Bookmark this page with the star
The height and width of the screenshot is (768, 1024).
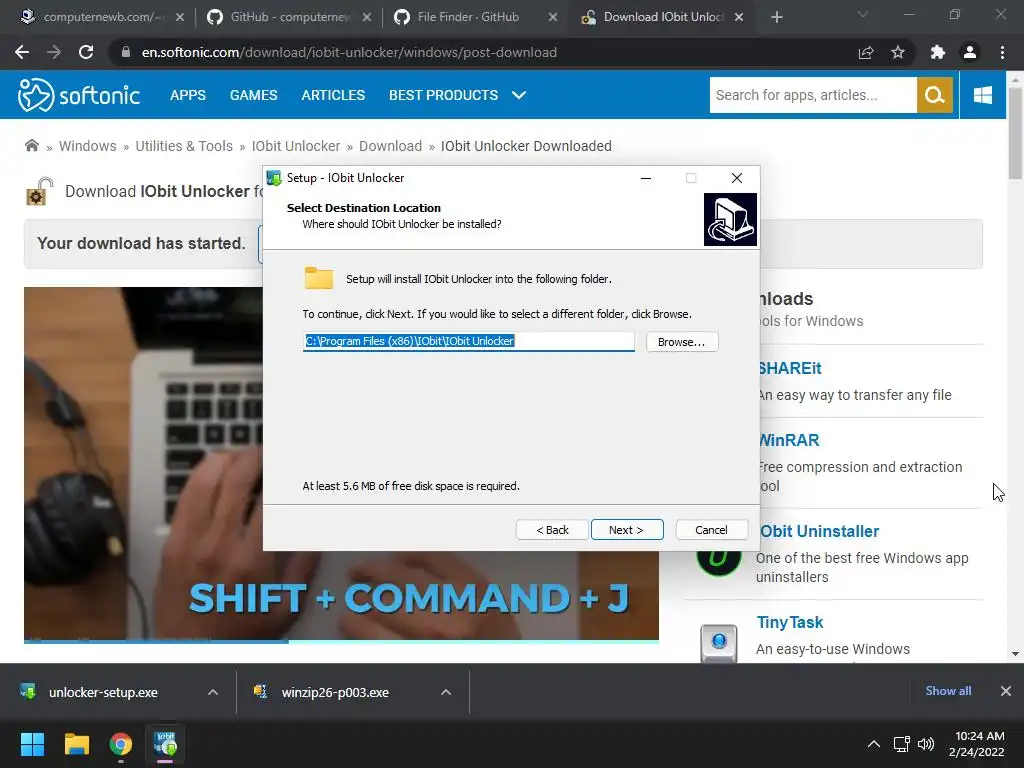(x=898, y=52)
